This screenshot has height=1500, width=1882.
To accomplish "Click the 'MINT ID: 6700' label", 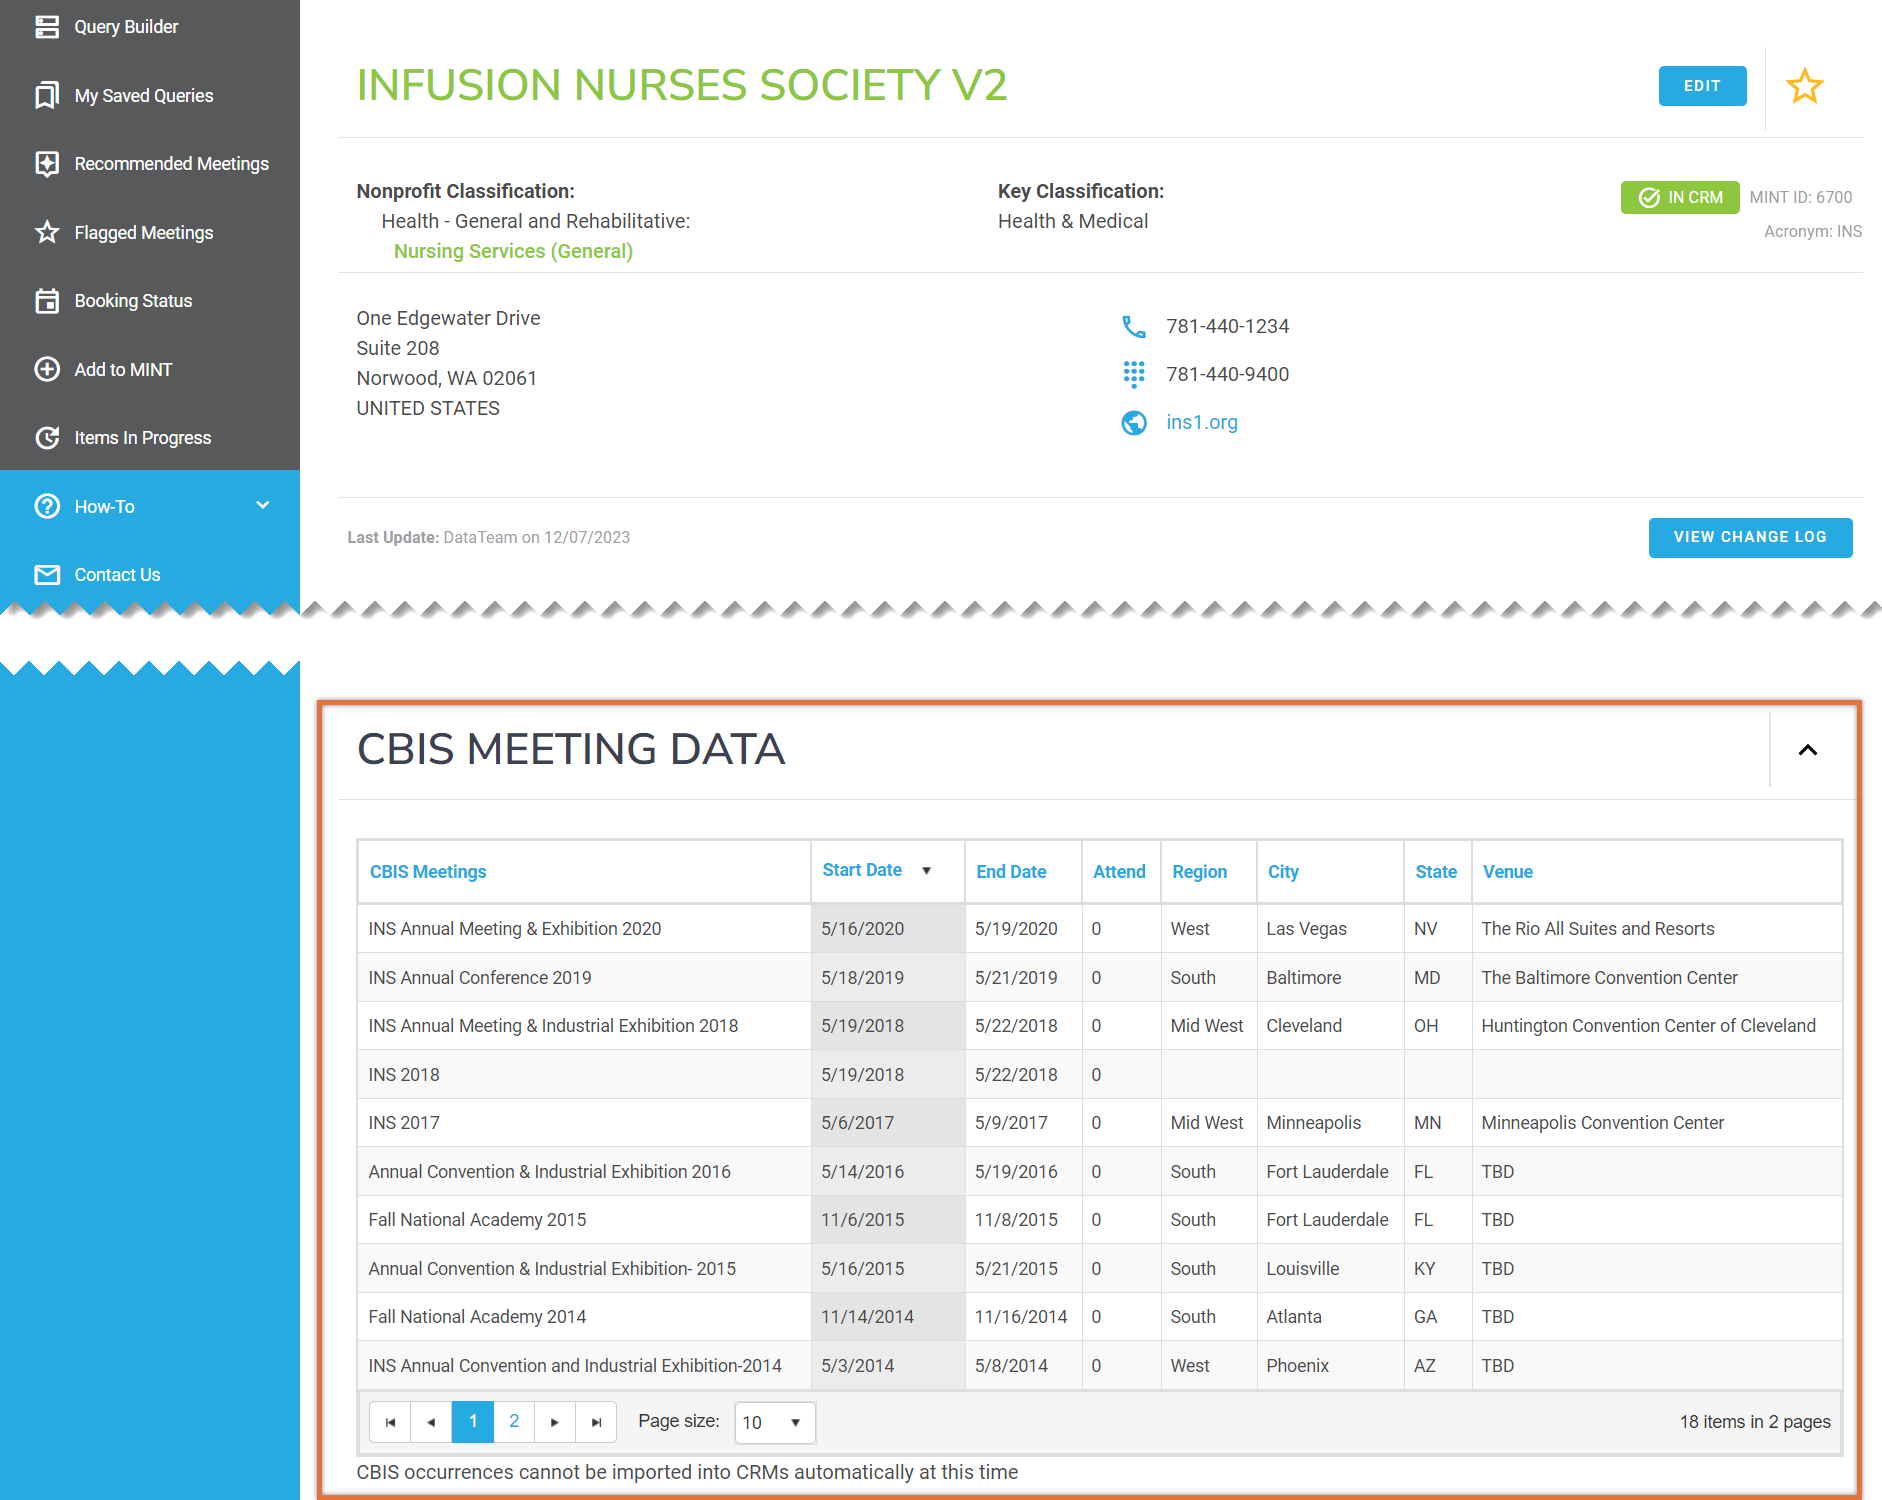I will pyautogui.click(x=1800, y=198).
